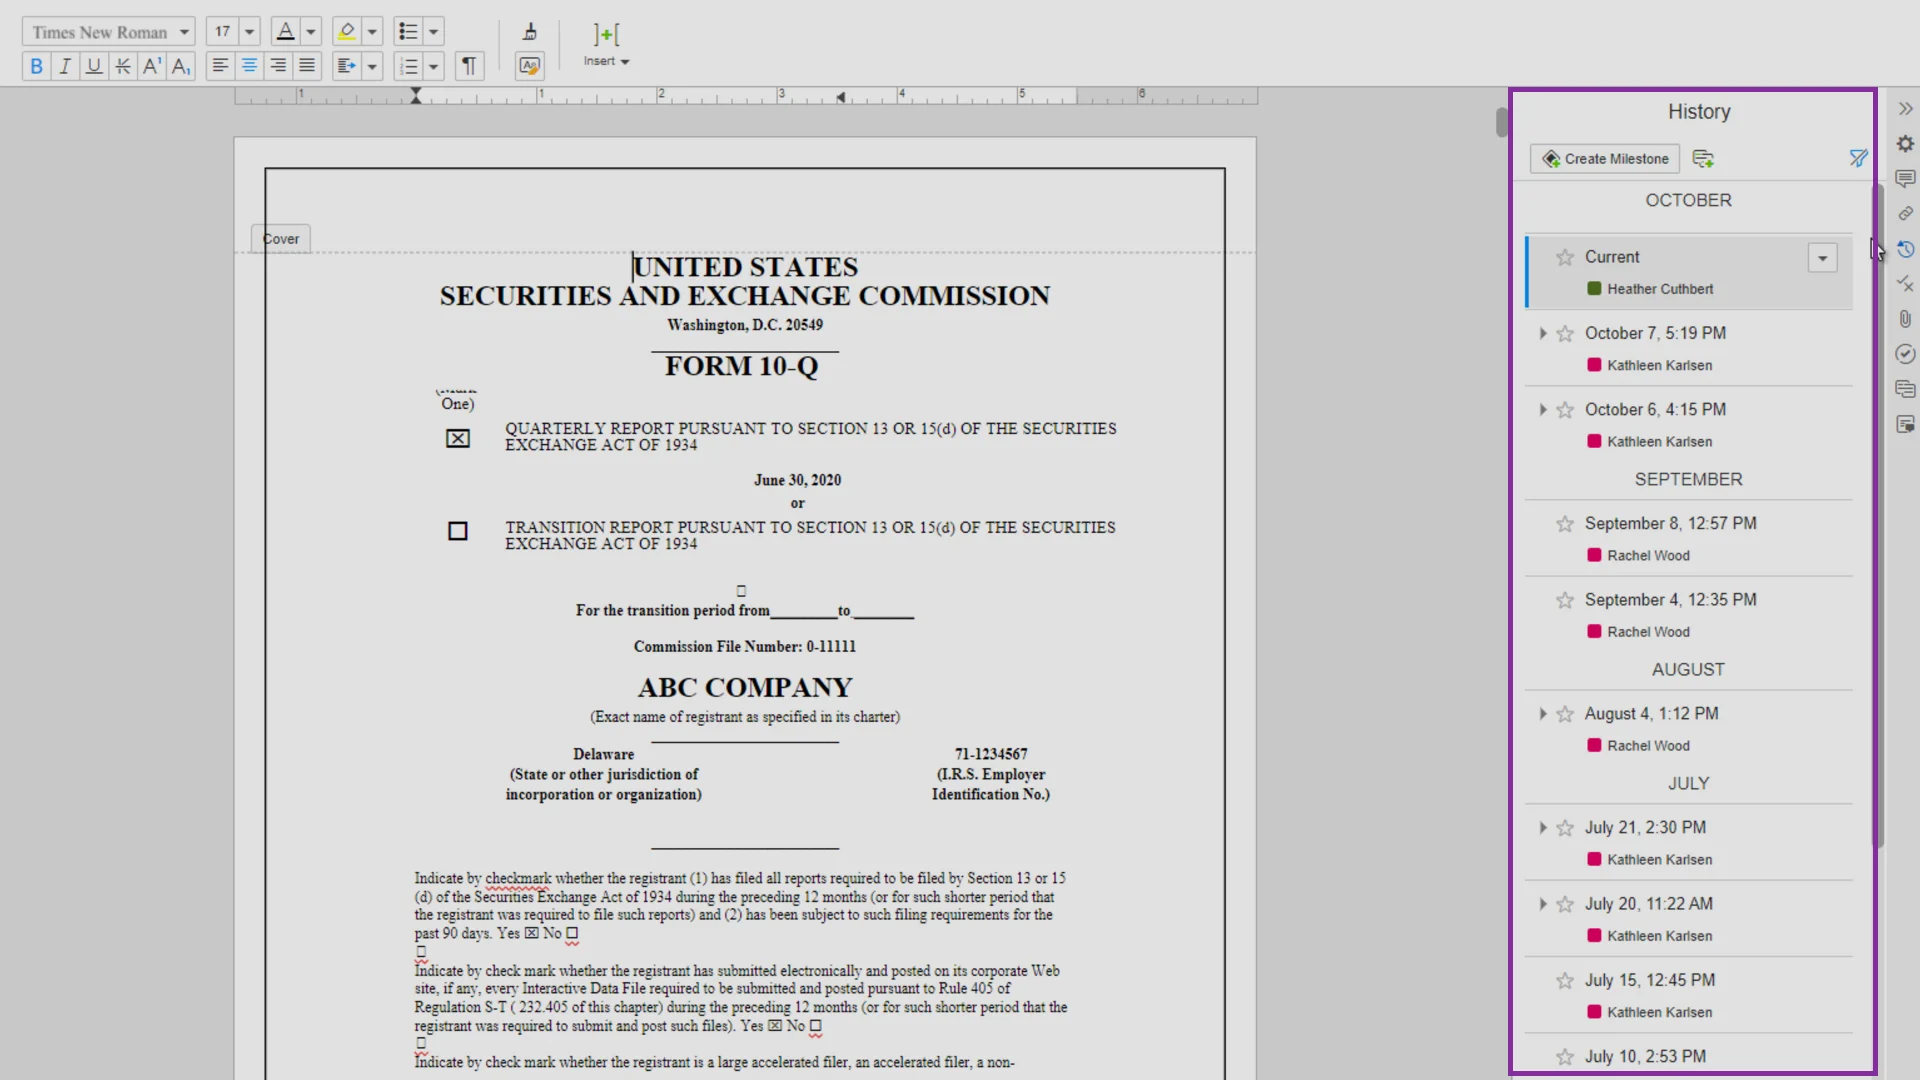Viewport: 1920px width, 1080px height.
Task: Click the Create Milestone button
Action: [x=1605, y=158]
